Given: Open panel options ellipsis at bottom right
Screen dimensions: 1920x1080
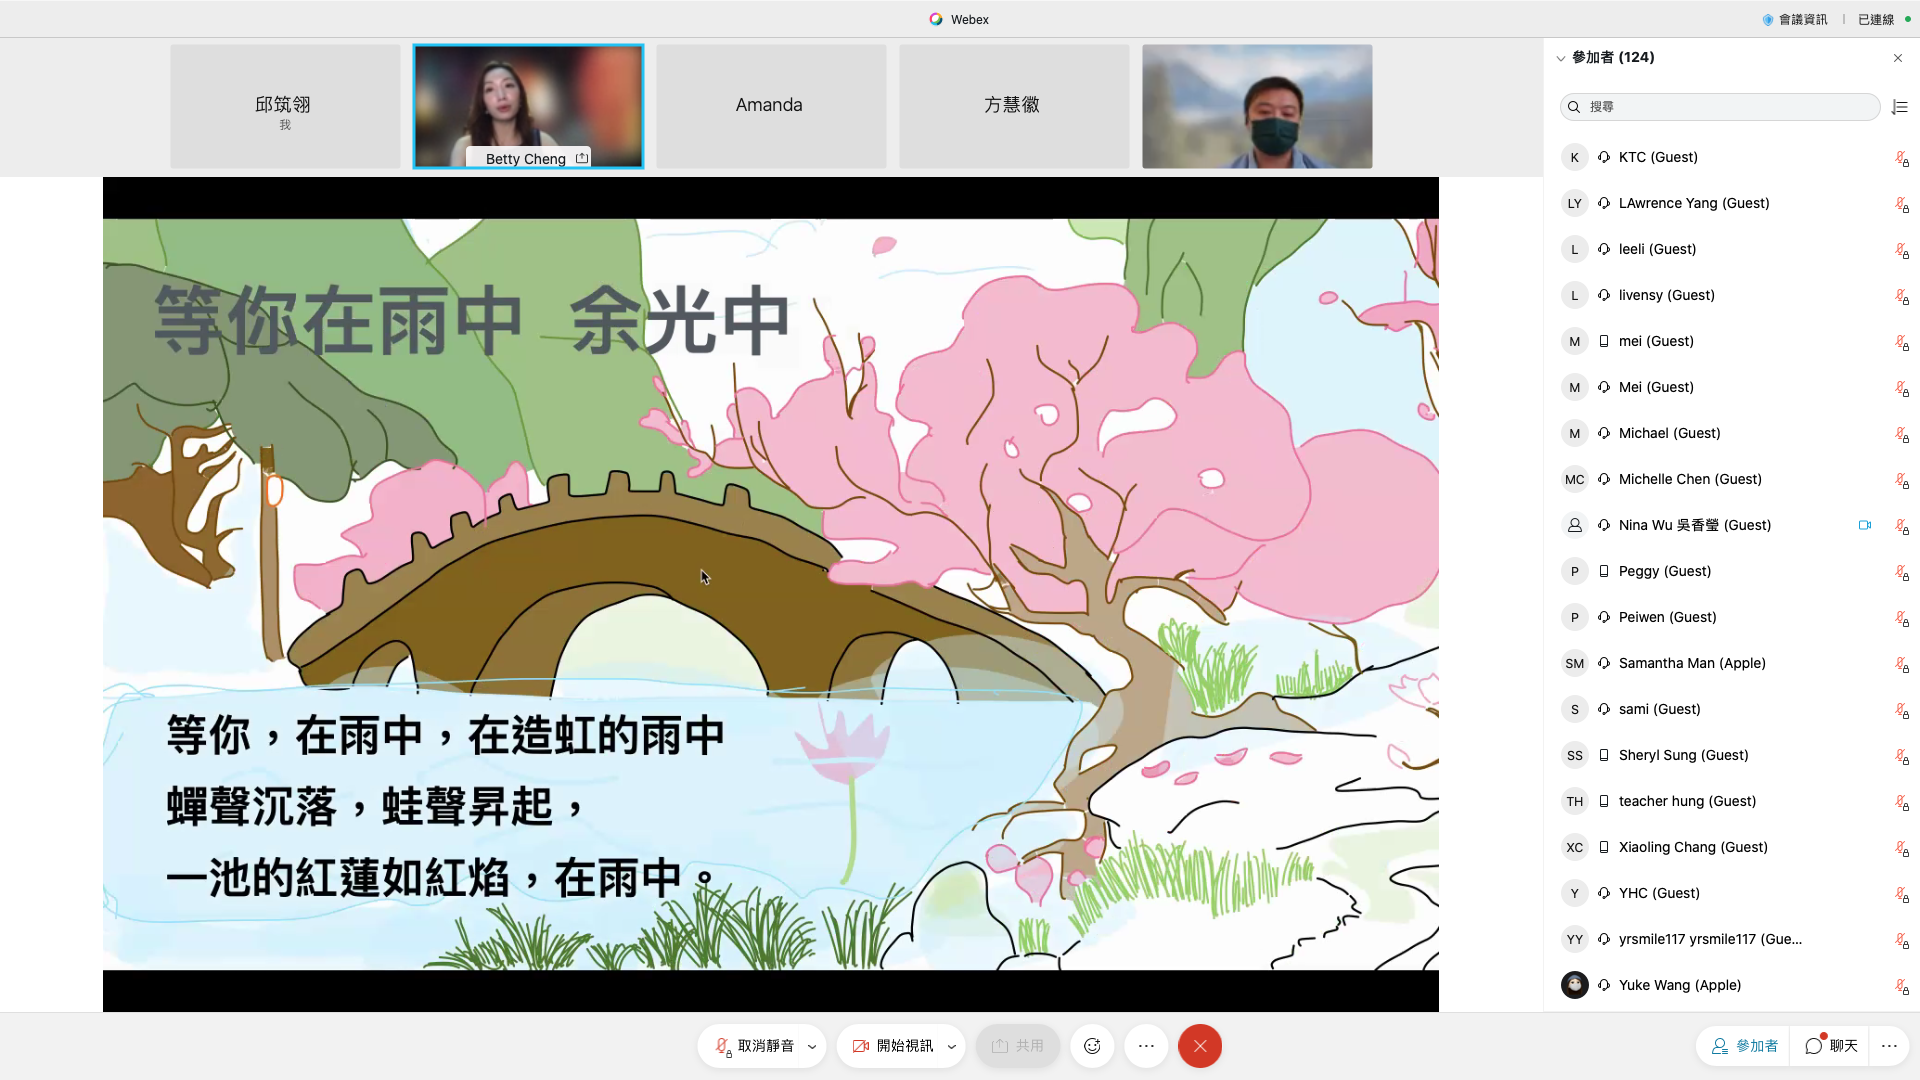Looking at the screenshot, I should coord(1889,1046).
